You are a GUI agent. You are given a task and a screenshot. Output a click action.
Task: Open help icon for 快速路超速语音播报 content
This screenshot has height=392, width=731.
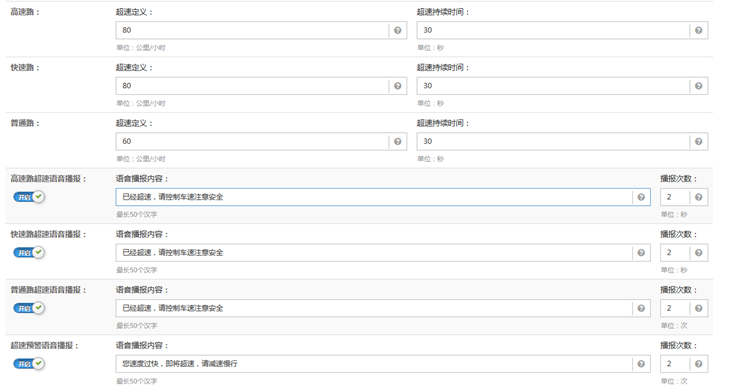(641, 253)
